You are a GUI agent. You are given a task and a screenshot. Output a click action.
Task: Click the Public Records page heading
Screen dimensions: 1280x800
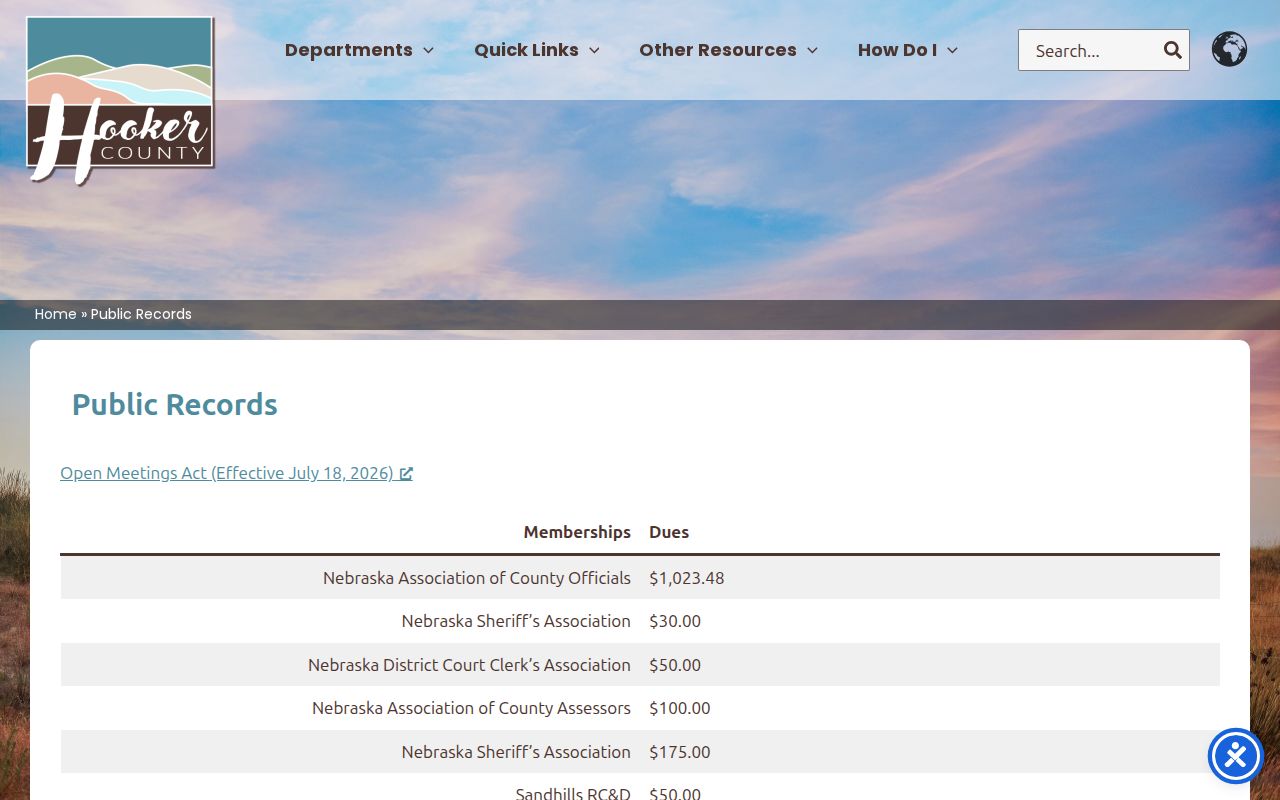point(175,404)
